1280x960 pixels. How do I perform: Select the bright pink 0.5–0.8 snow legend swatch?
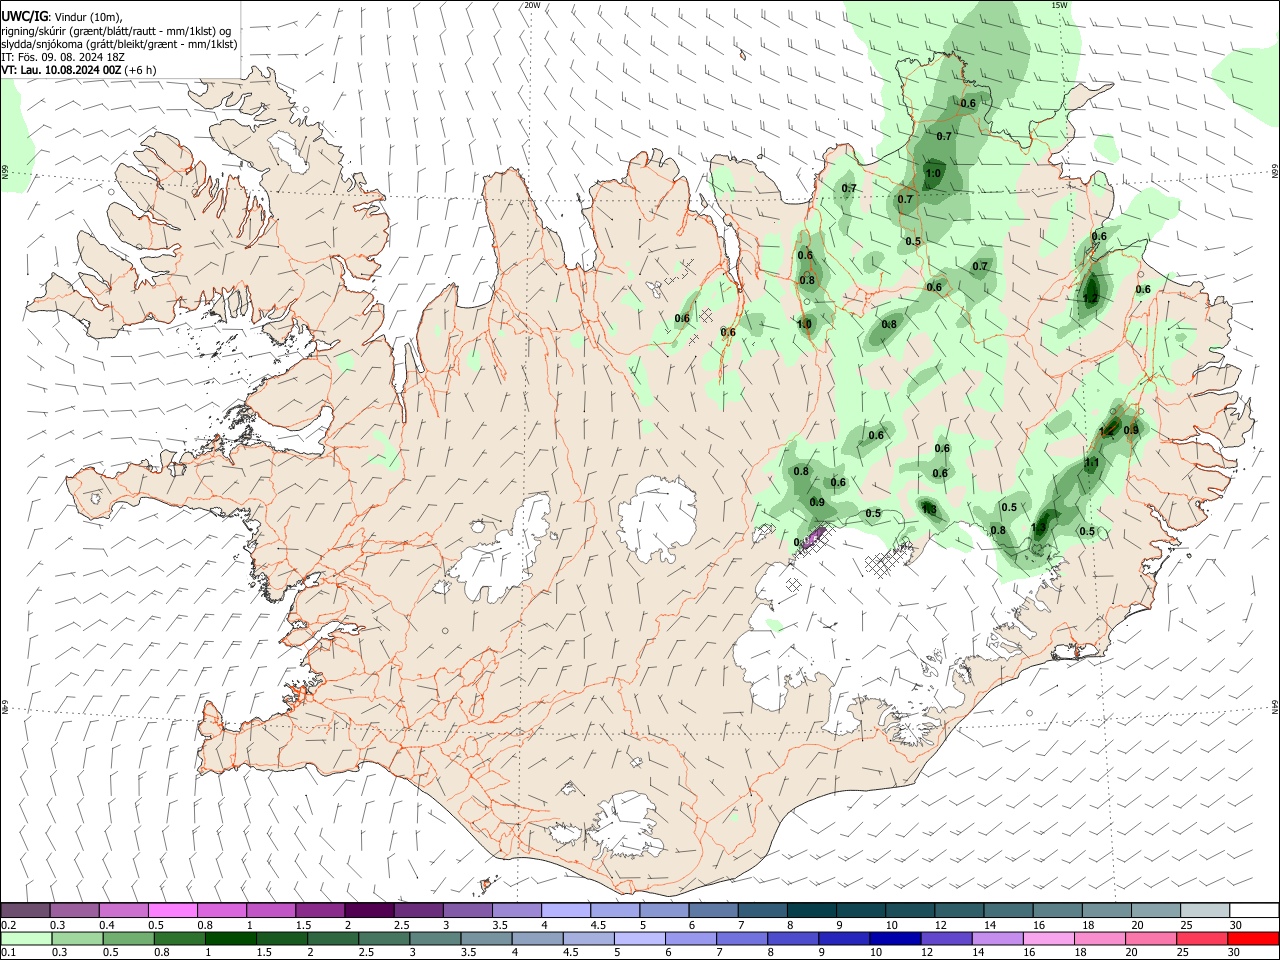point(173,910)
